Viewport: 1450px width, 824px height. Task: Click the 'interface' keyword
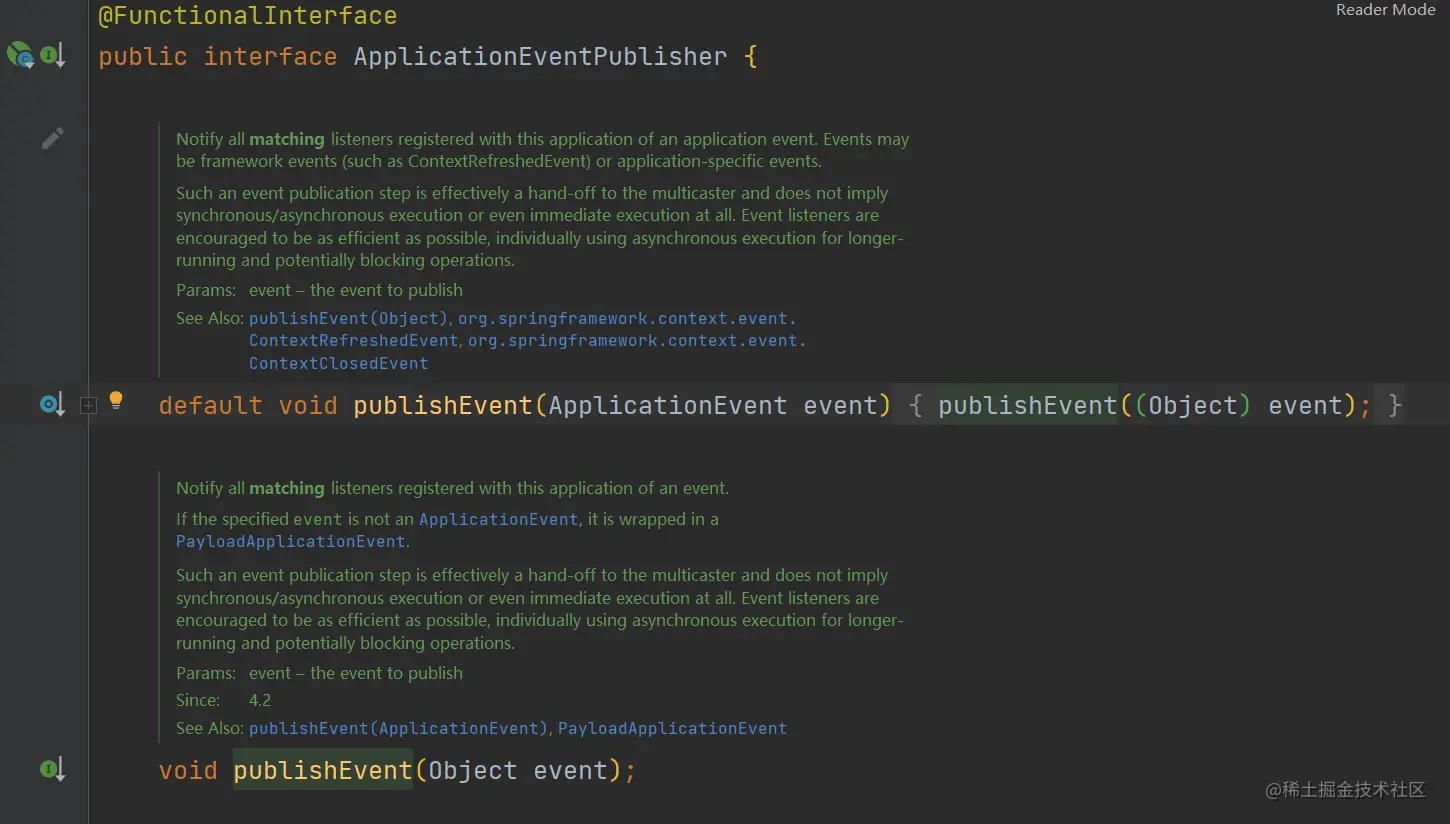click(x=270, y=56)
